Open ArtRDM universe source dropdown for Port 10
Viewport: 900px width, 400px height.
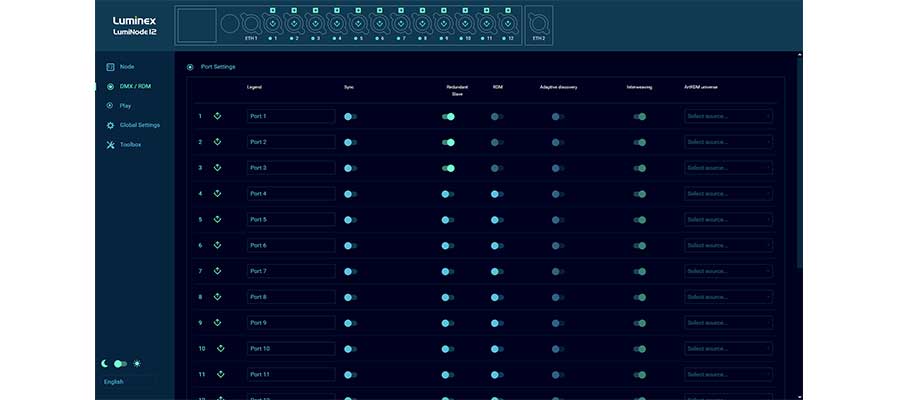point(728,349)
